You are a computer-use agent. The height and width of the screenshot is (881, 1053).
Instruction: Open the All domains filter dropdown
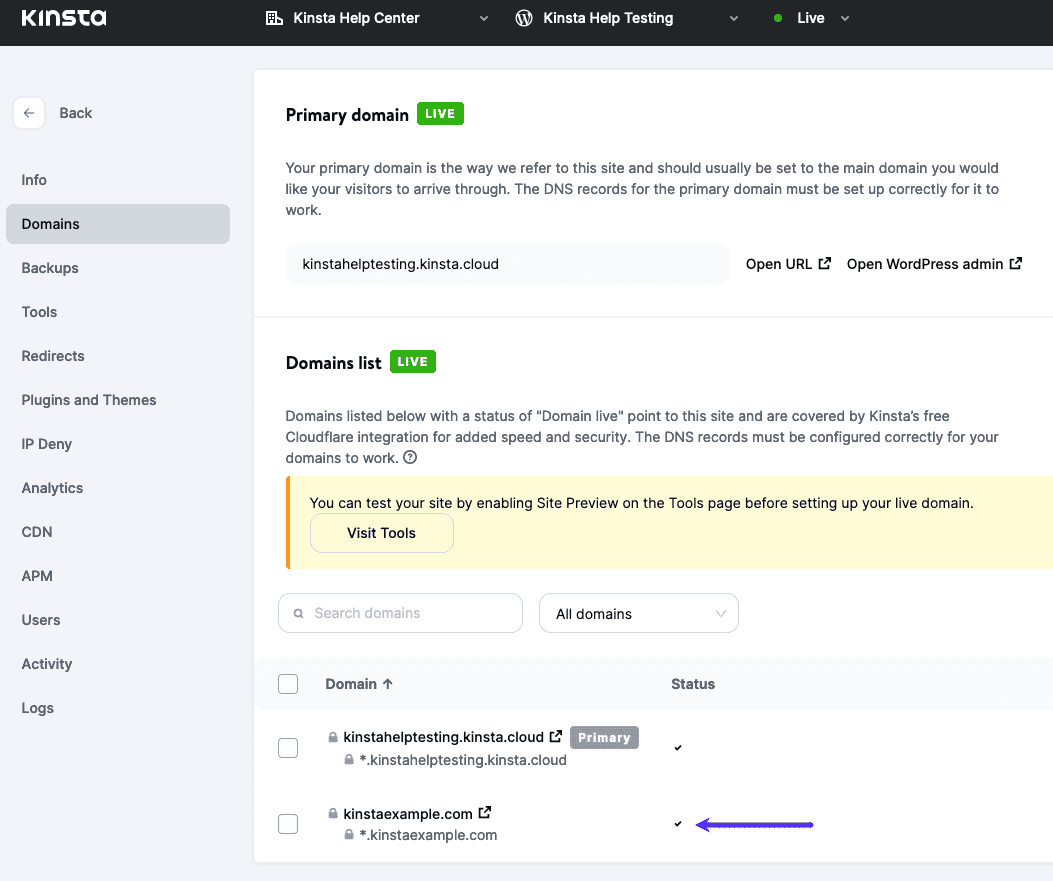(638, 613)
